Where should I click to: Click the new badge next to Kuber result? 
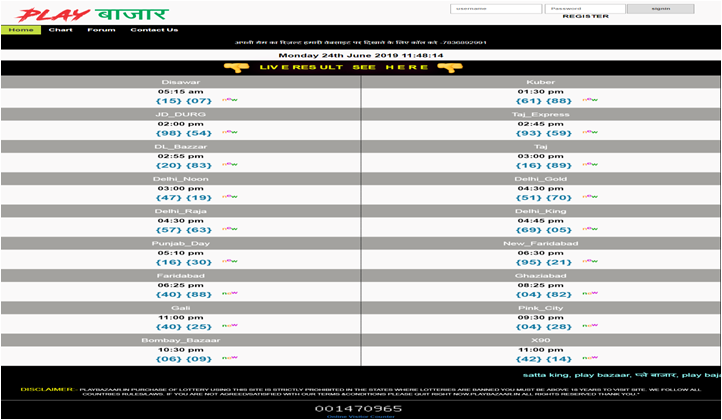tap(590, 99)
